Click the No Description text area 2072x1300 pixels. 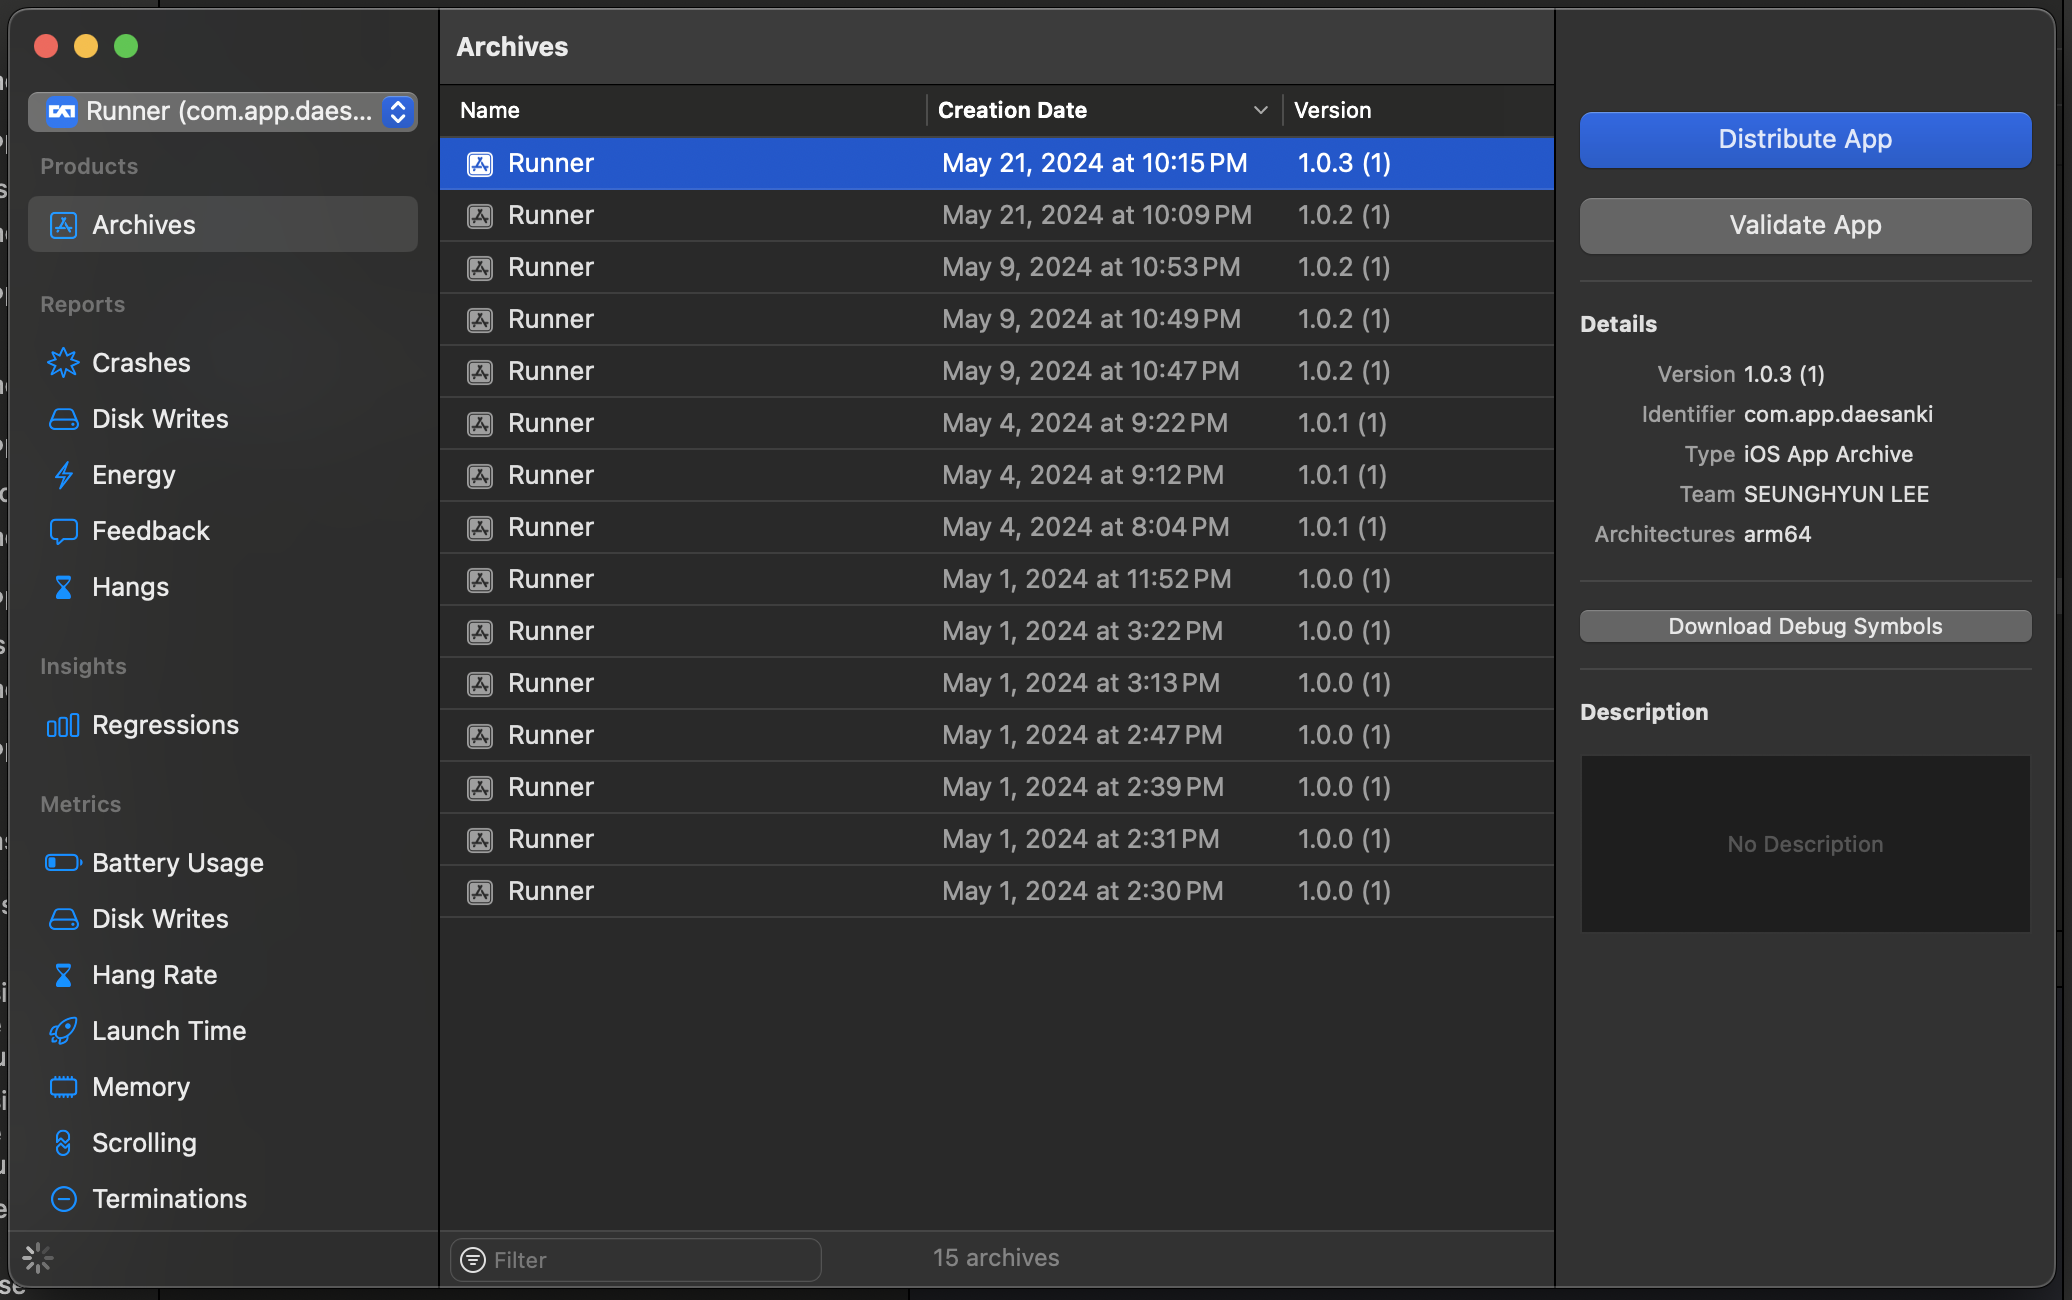click(1805, 844)
